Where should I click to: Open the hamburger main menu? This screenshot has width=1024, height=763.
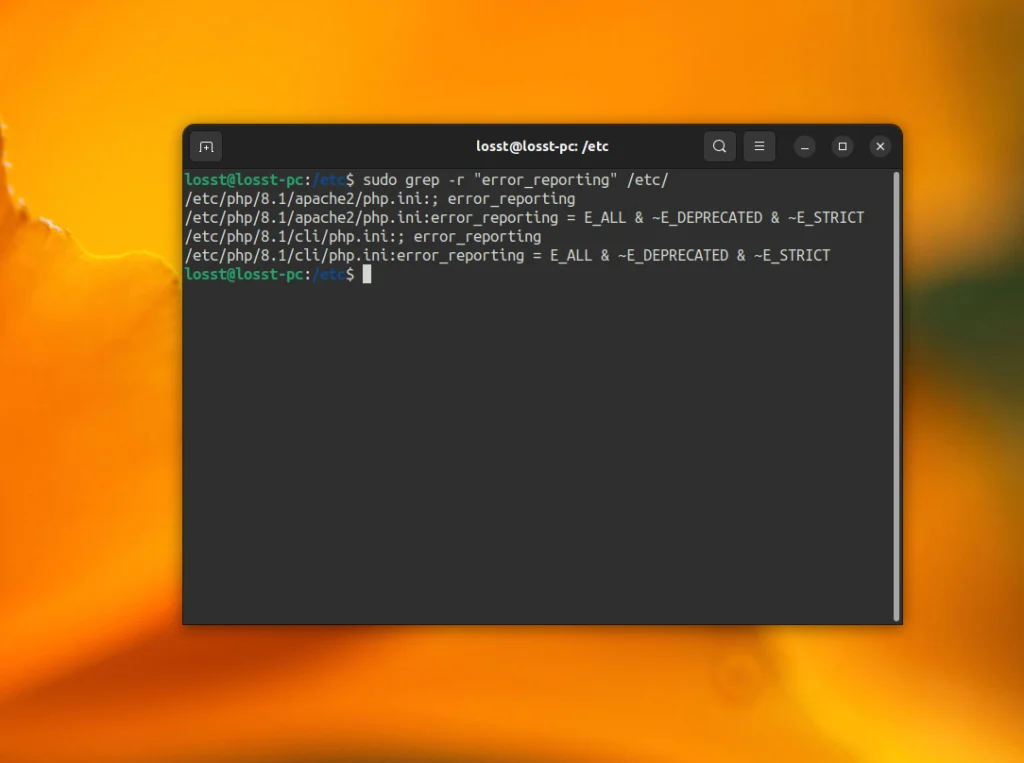[760, 146]
